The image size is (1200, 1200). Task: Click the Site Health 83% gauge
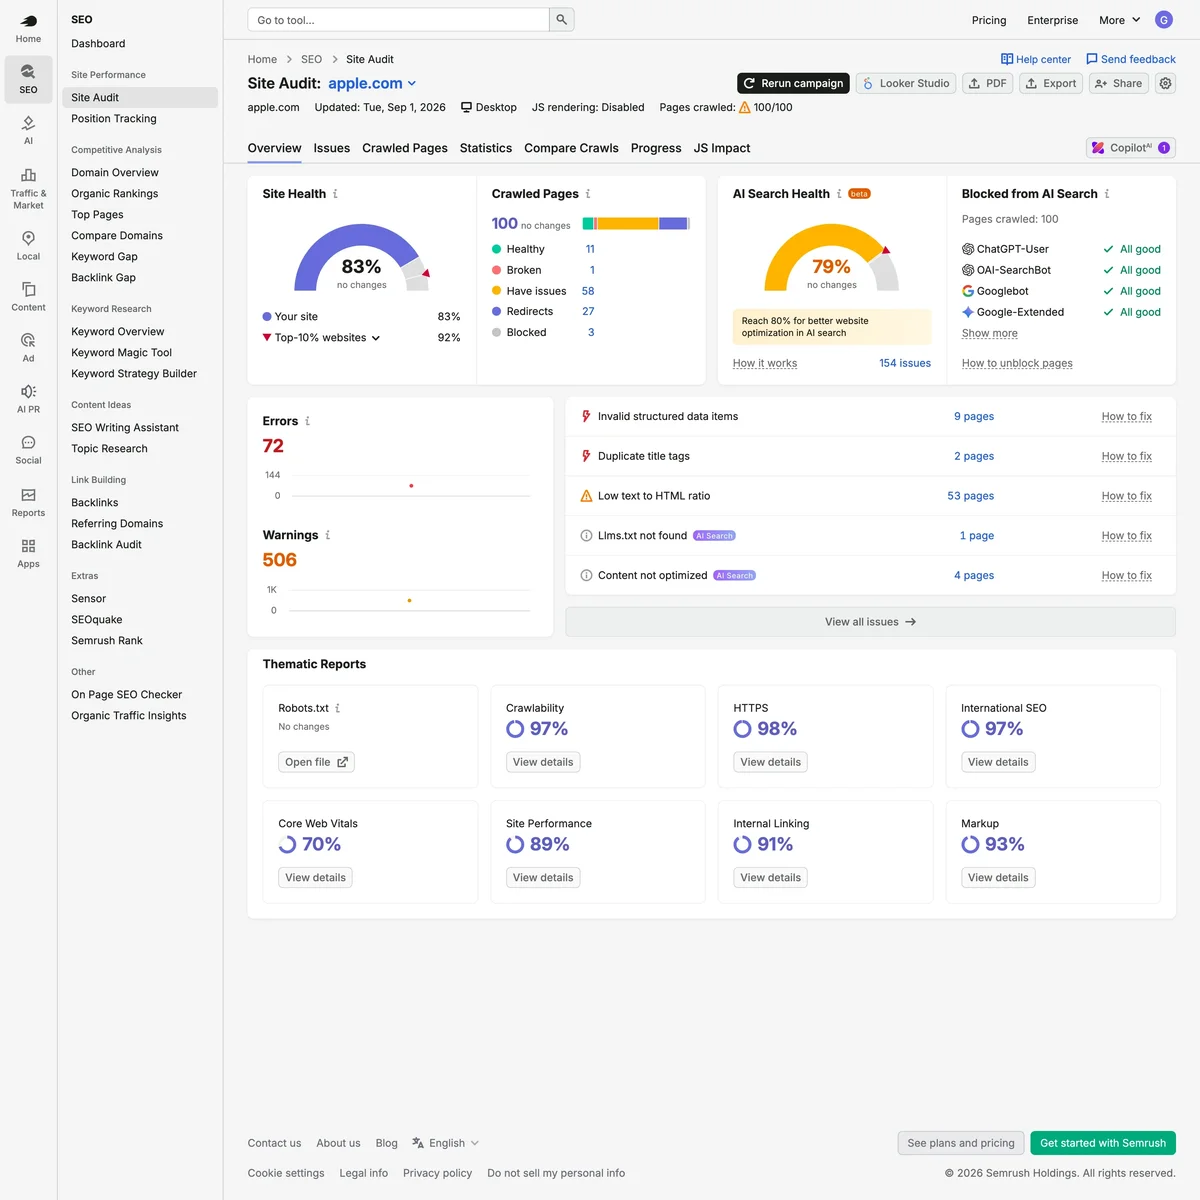361,259
